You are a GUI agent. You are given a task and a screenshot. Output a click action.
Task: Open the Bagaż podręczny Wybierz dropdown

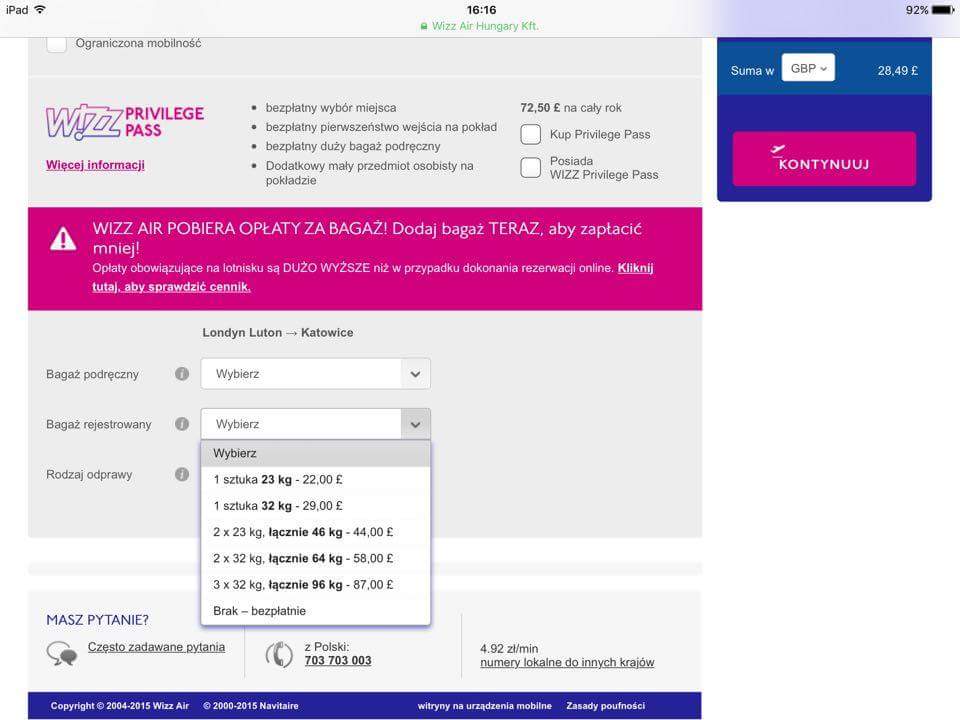pos(315,373)
